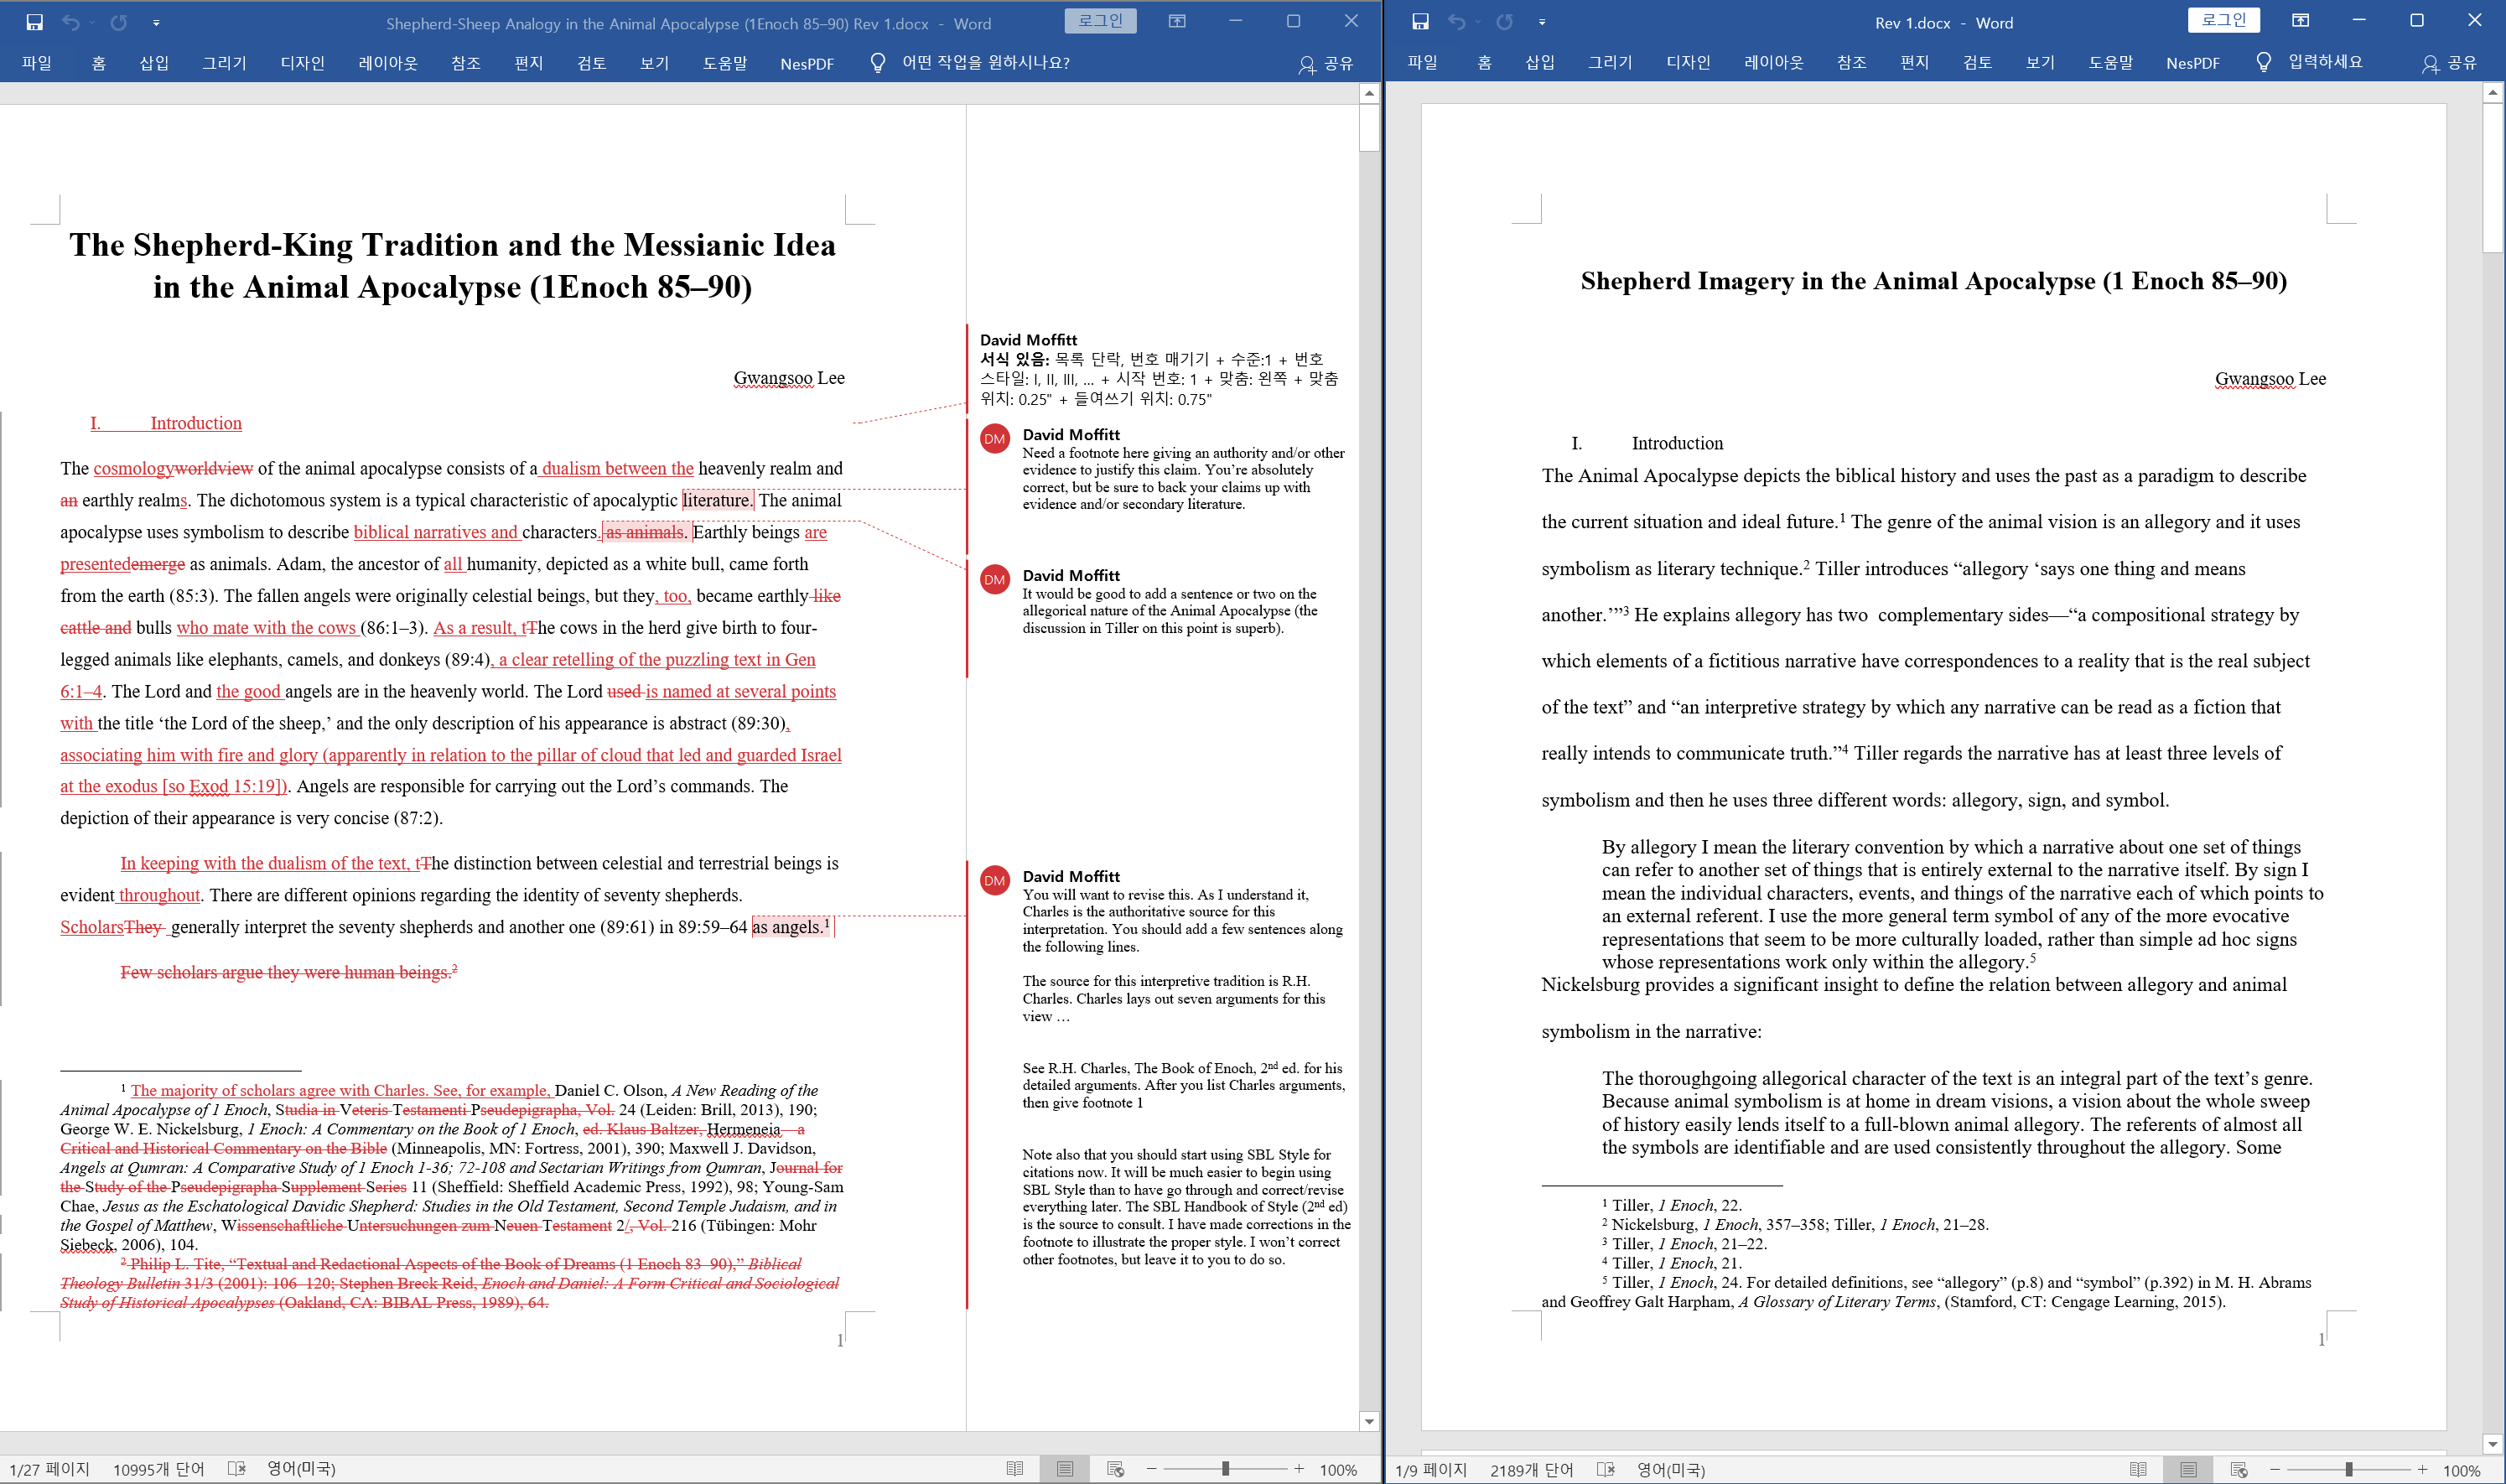Click DM avatar on Charles interpretation comment
The height and width of the screenshot is (1484, 2506).
click(994, 880)
